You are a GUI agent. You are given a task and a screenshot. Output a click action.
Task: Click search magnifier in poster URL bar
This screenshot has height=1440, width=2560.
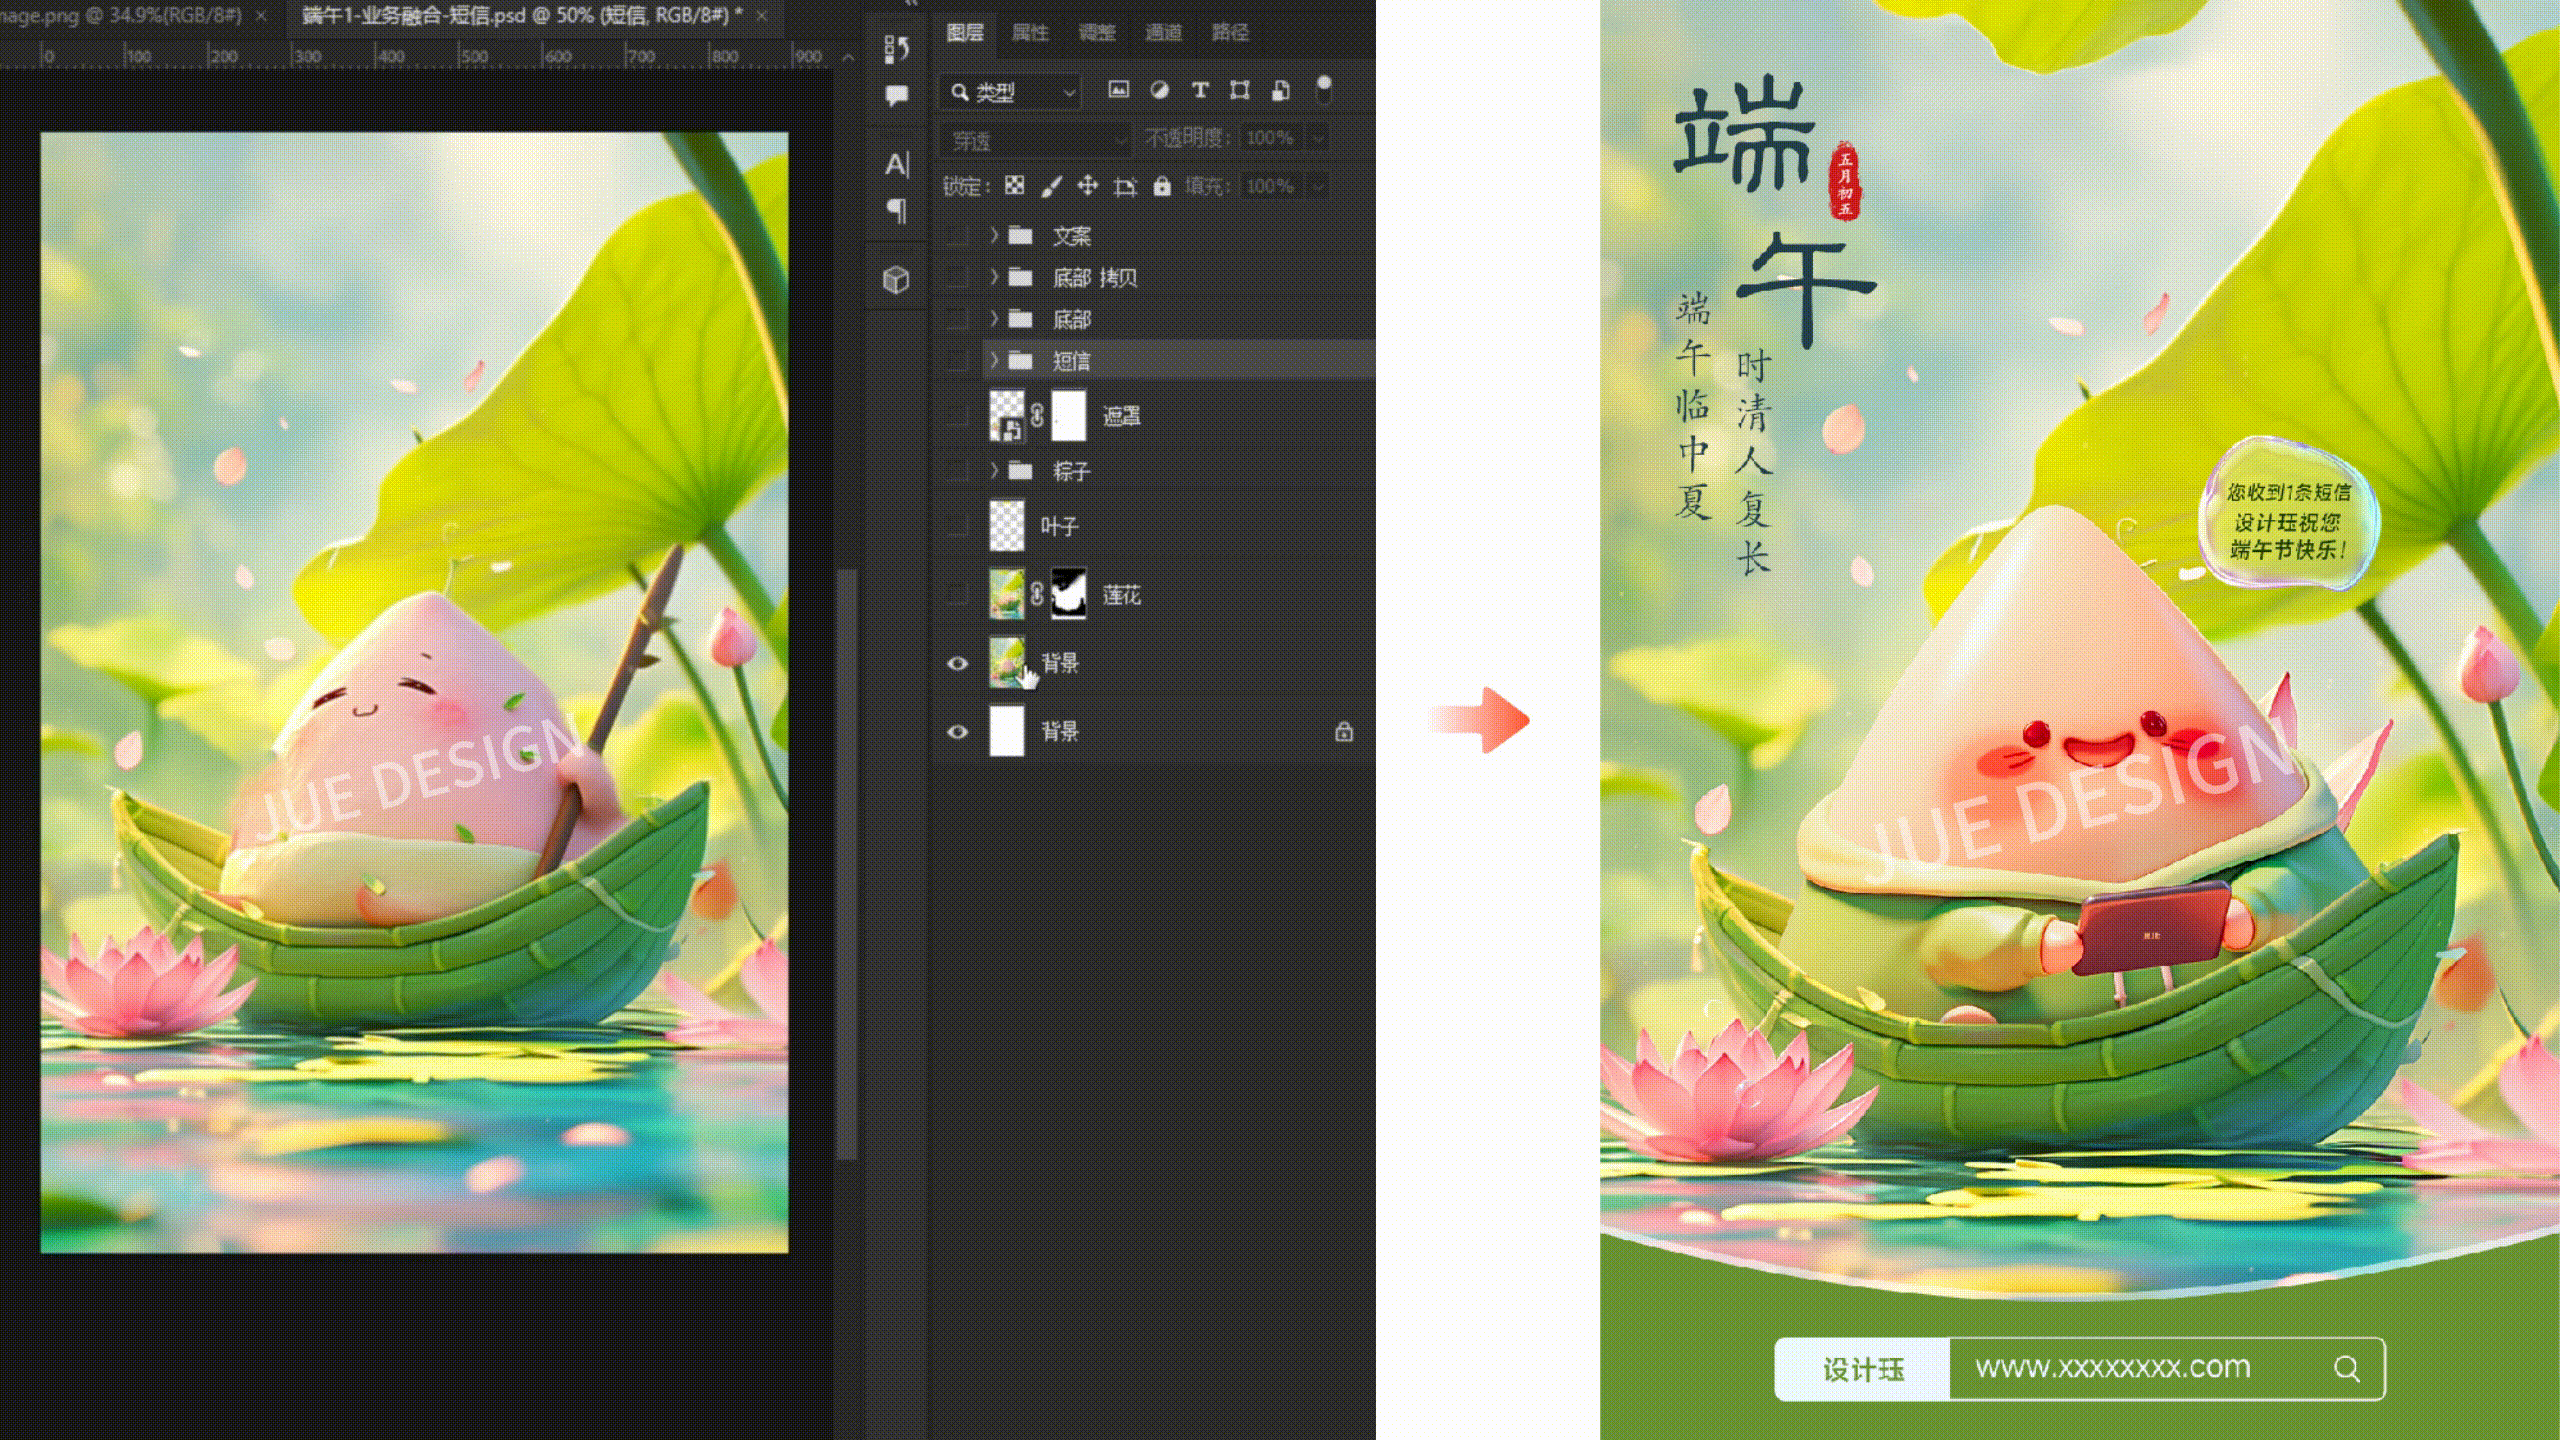(2347, 1368)
